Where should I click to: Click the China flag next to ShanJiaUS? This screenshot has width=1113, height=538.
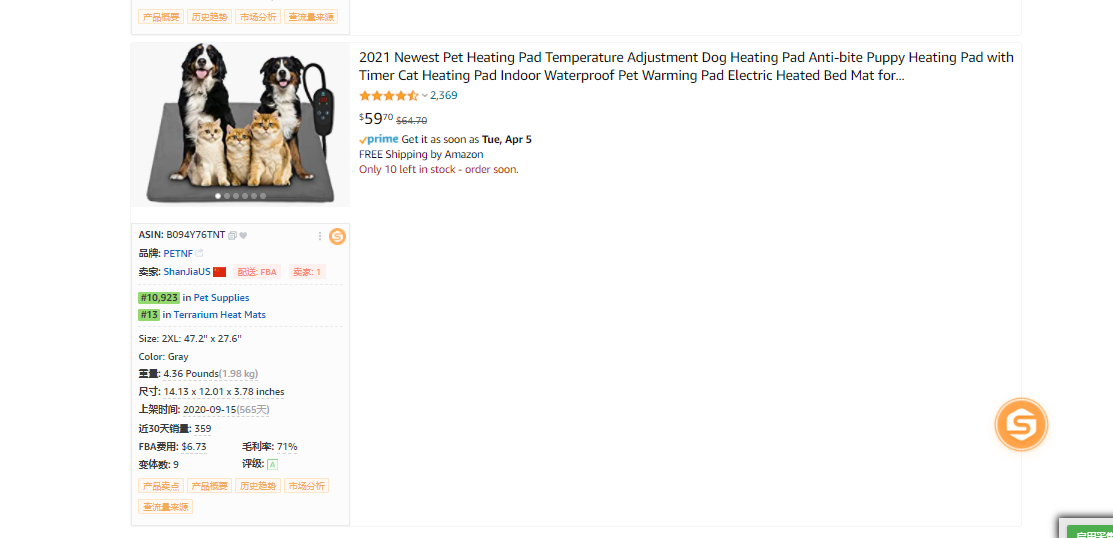tap(219, 272)
